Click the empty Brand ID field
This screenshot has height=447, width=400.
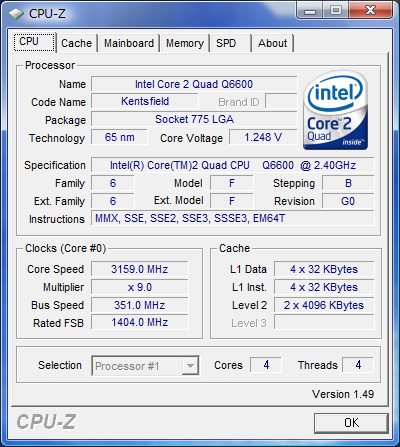tap(281, 101)
